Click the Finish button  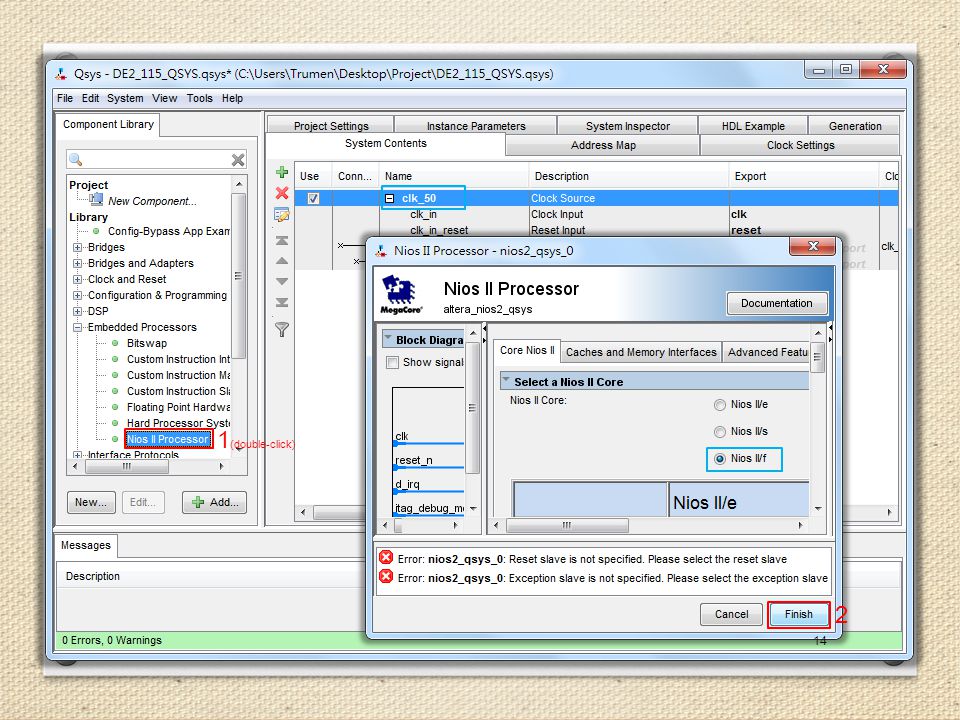pos(798,614)
